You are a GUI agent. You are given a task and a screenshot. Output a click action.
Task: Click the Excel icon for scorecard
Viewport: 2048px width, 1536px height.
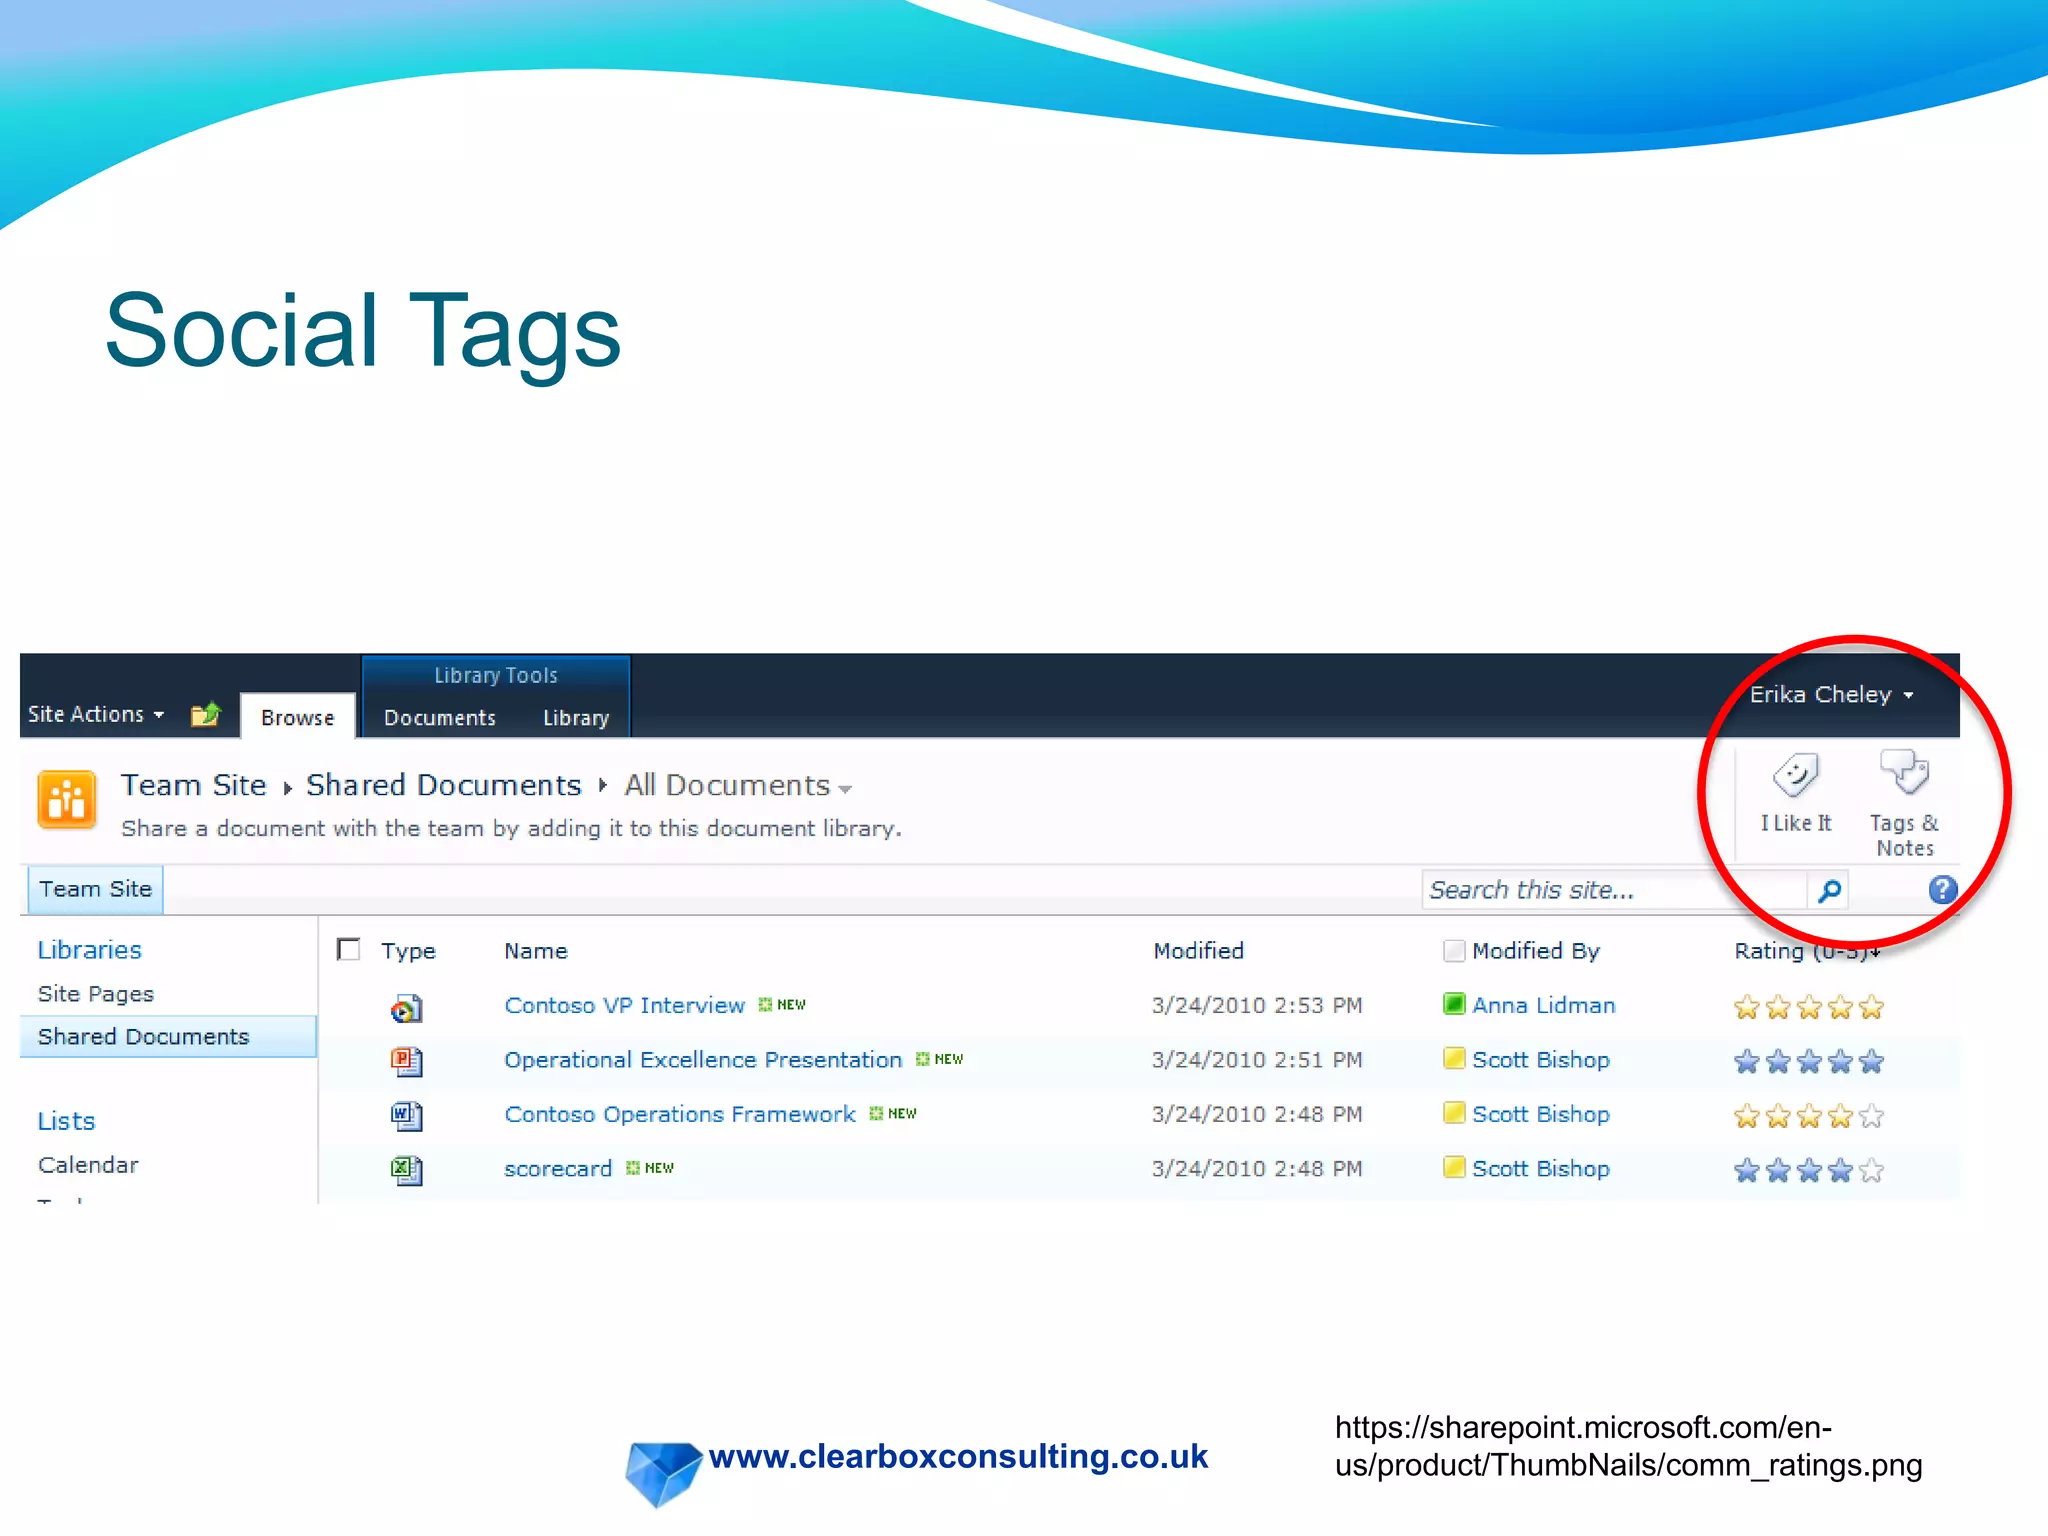tap(406, 1169)
